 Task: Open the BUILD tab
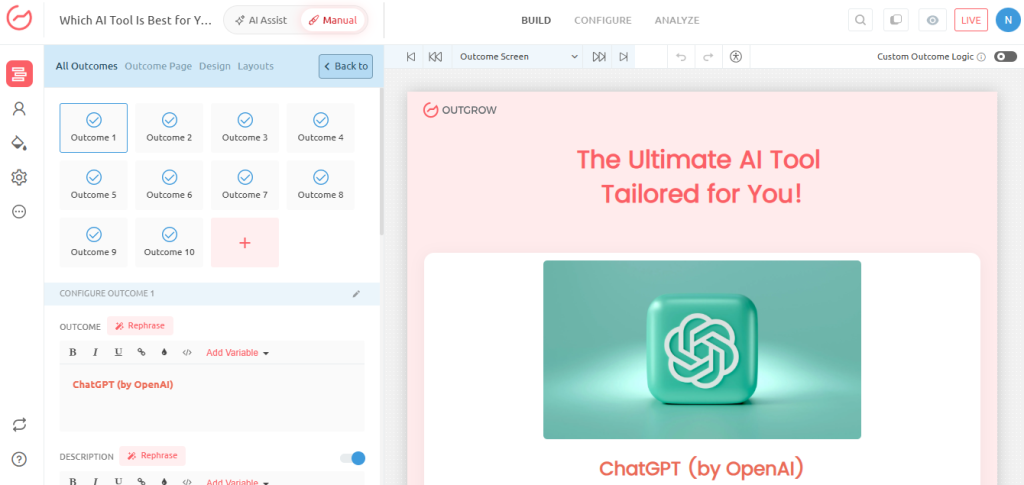tap(536, 20)
